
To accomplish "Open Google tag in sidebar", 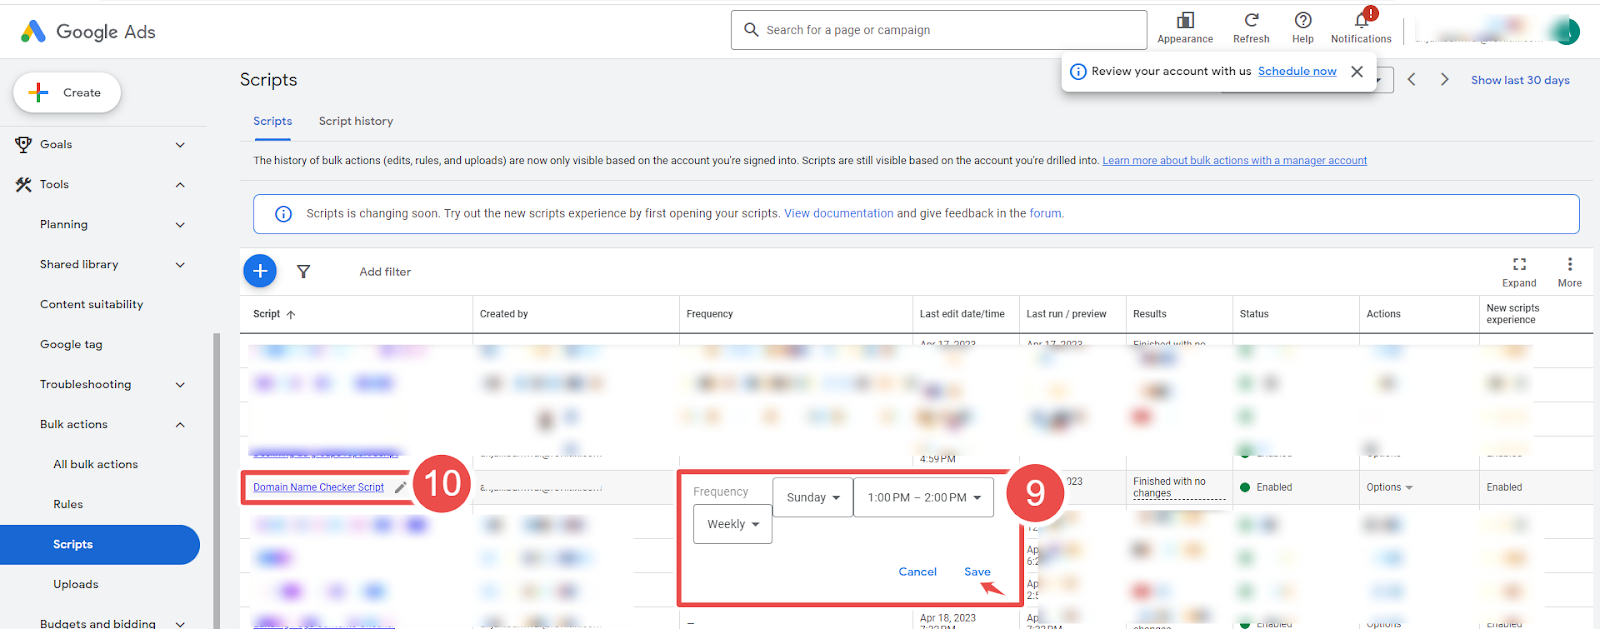I will (71, 344).
